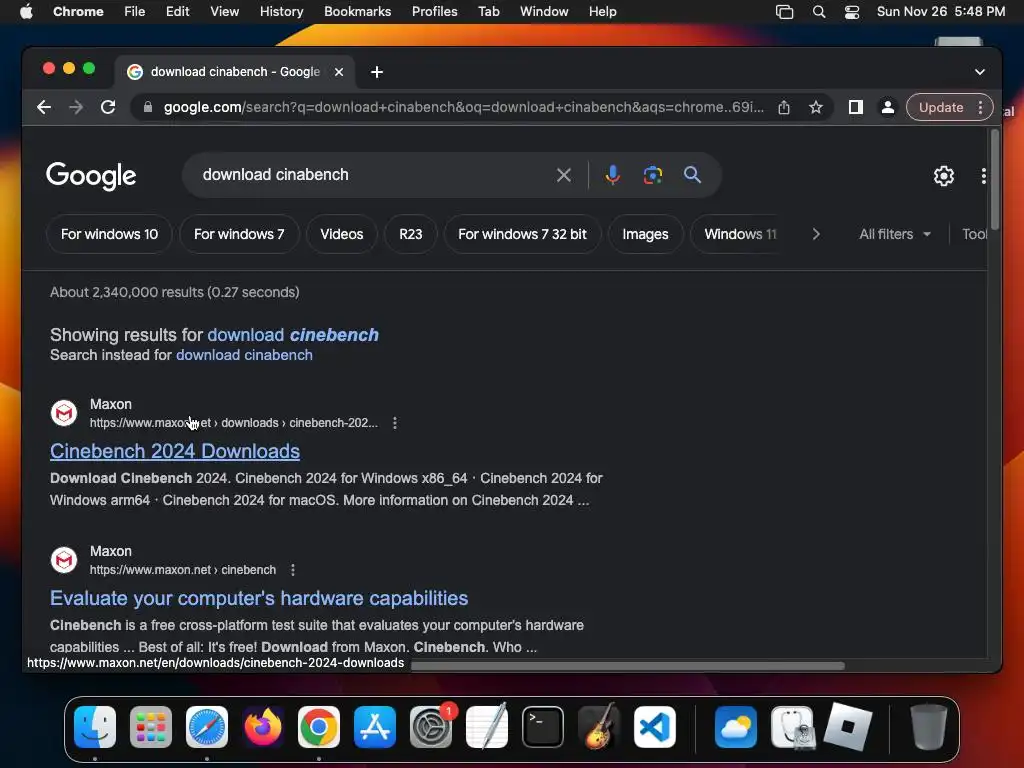Open more options for maxon.net cinebench result
Screen dimensions: 1024x768
point(293,570)
